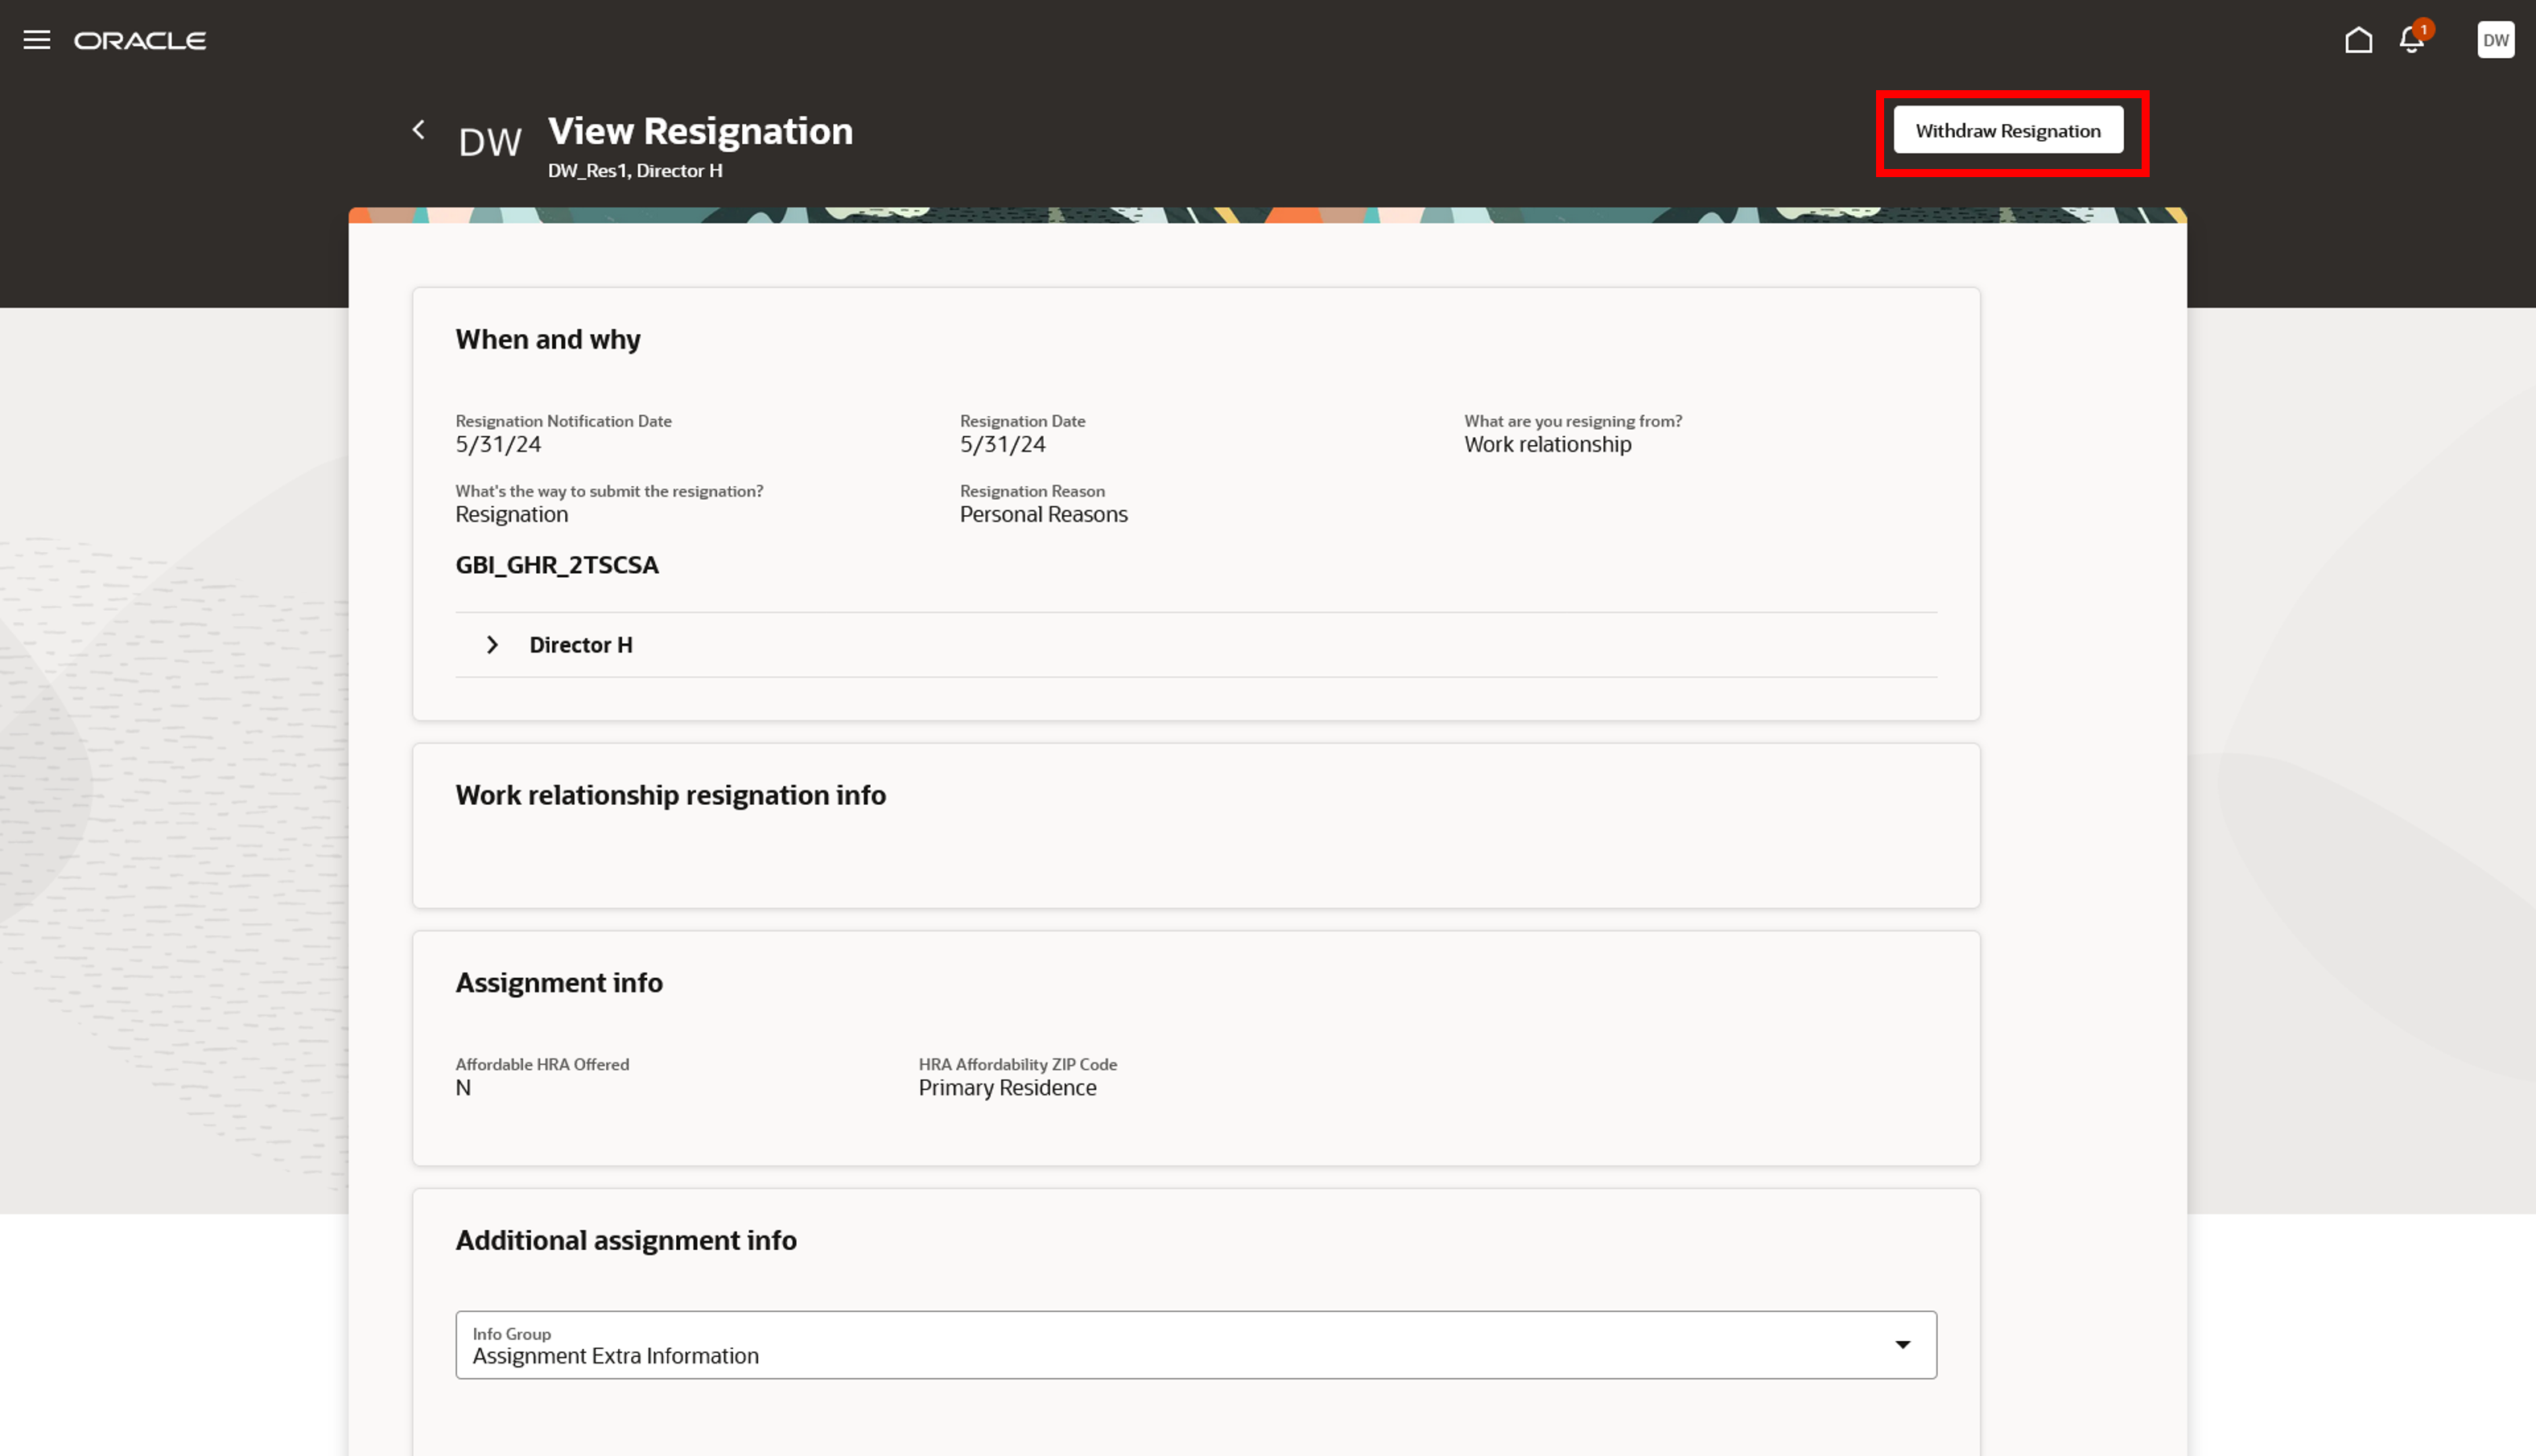Click the When and why heading
Viewport: 2536px width, 1456px height.
(x=548, y=340)
